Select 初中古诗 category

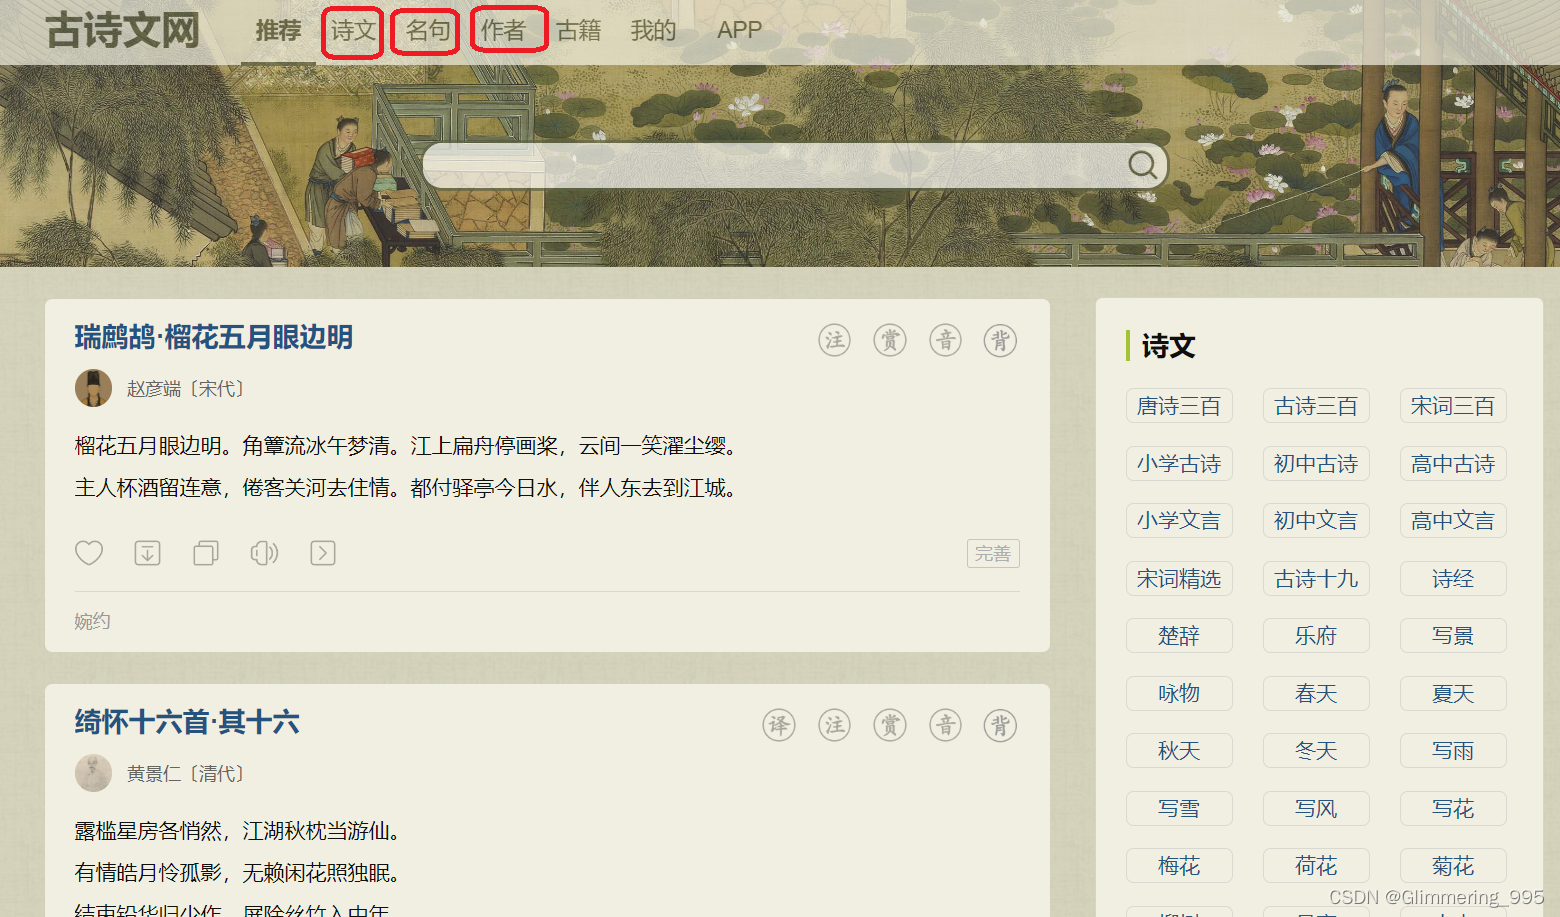1316,464
